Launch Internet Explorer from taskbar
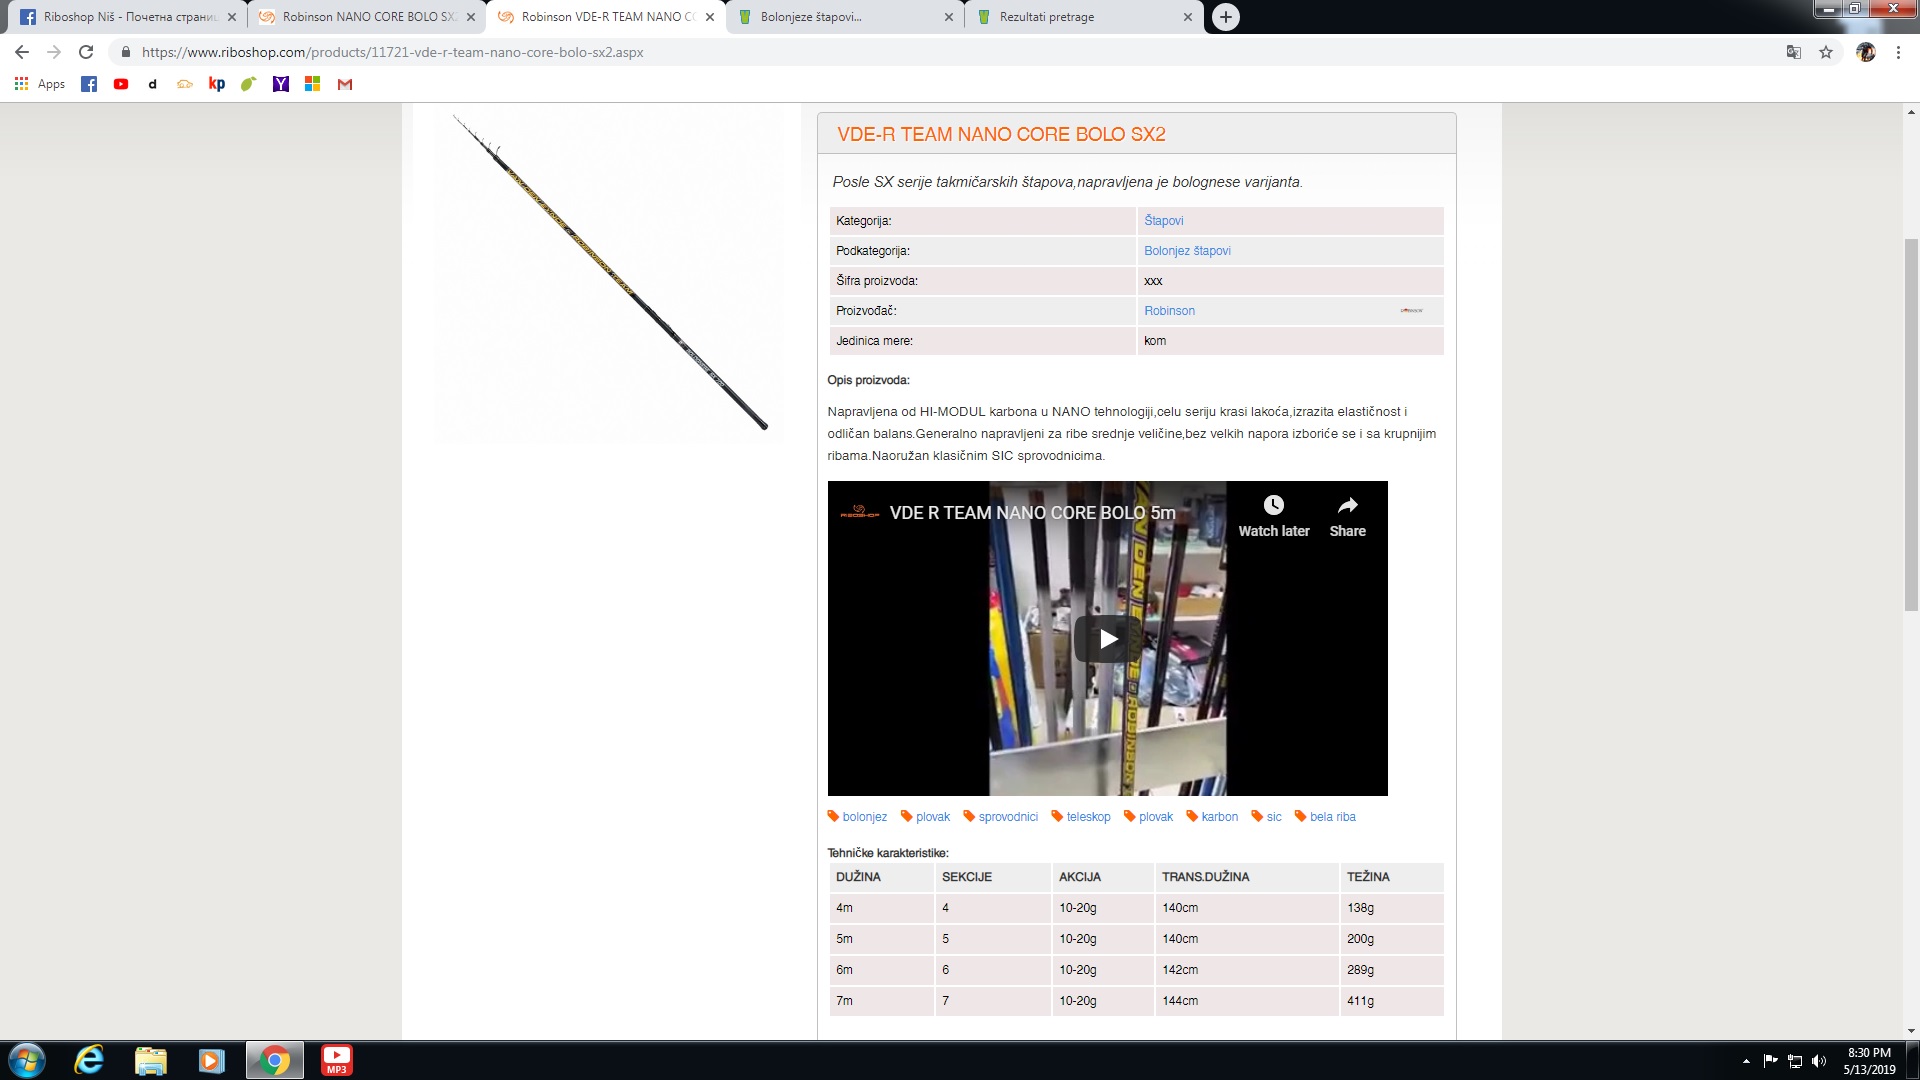Screen dimensions: 1920x1080 [x=89, y=1060]
